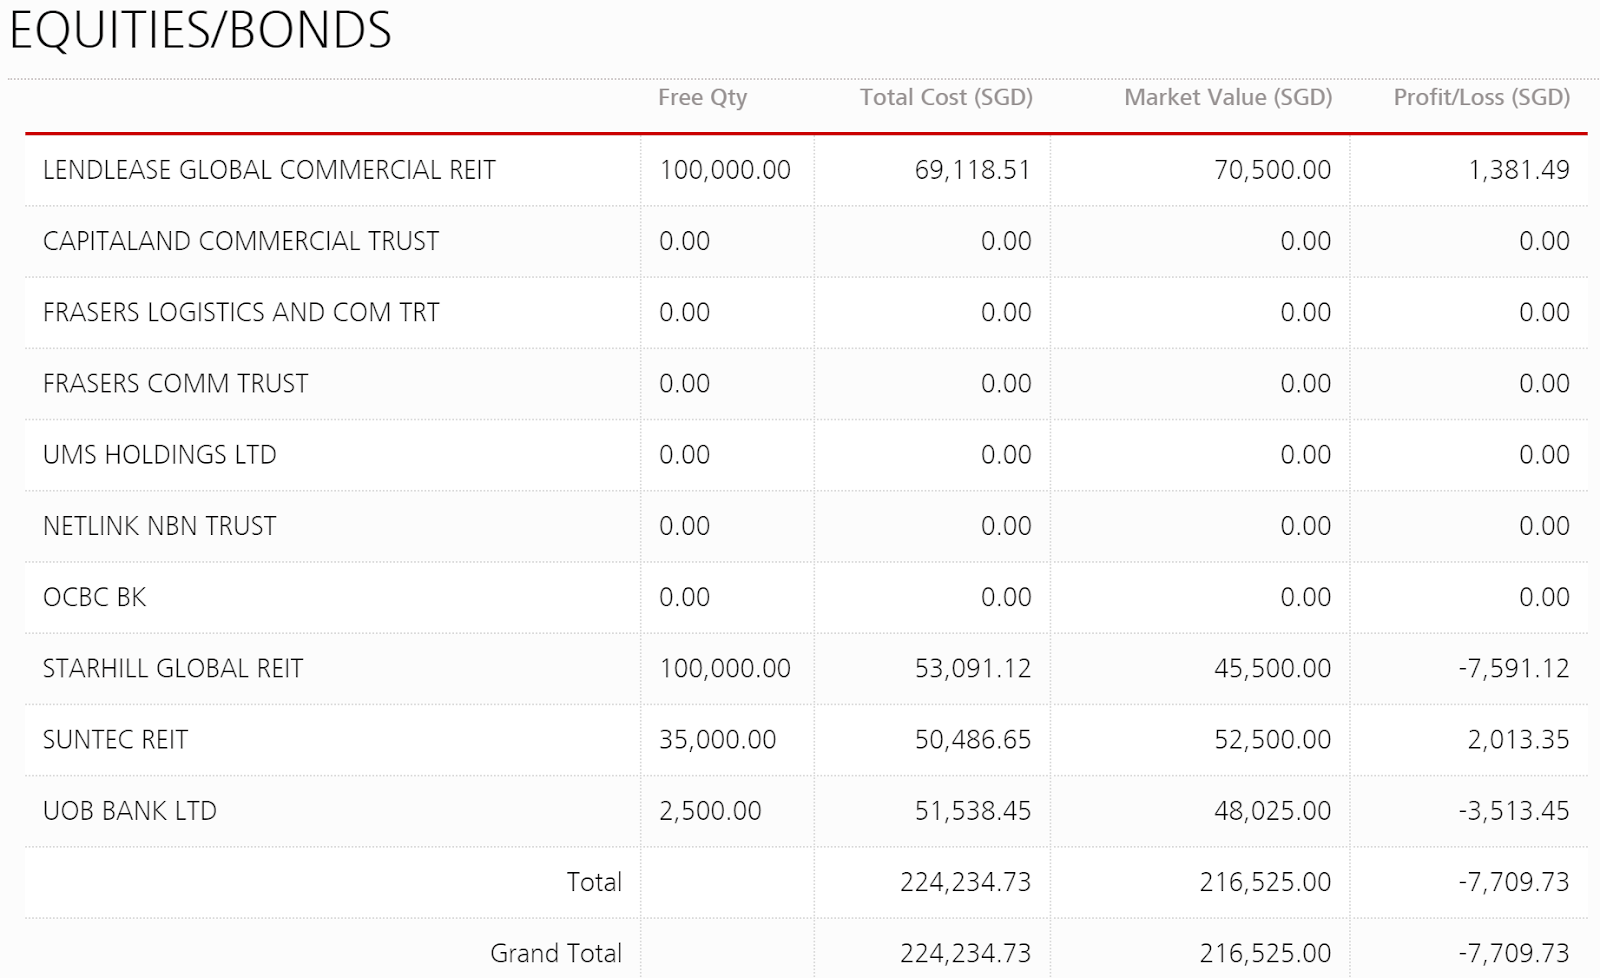
Task: Click the Market Value (SGD) column header
Action: pos(1228,98)
